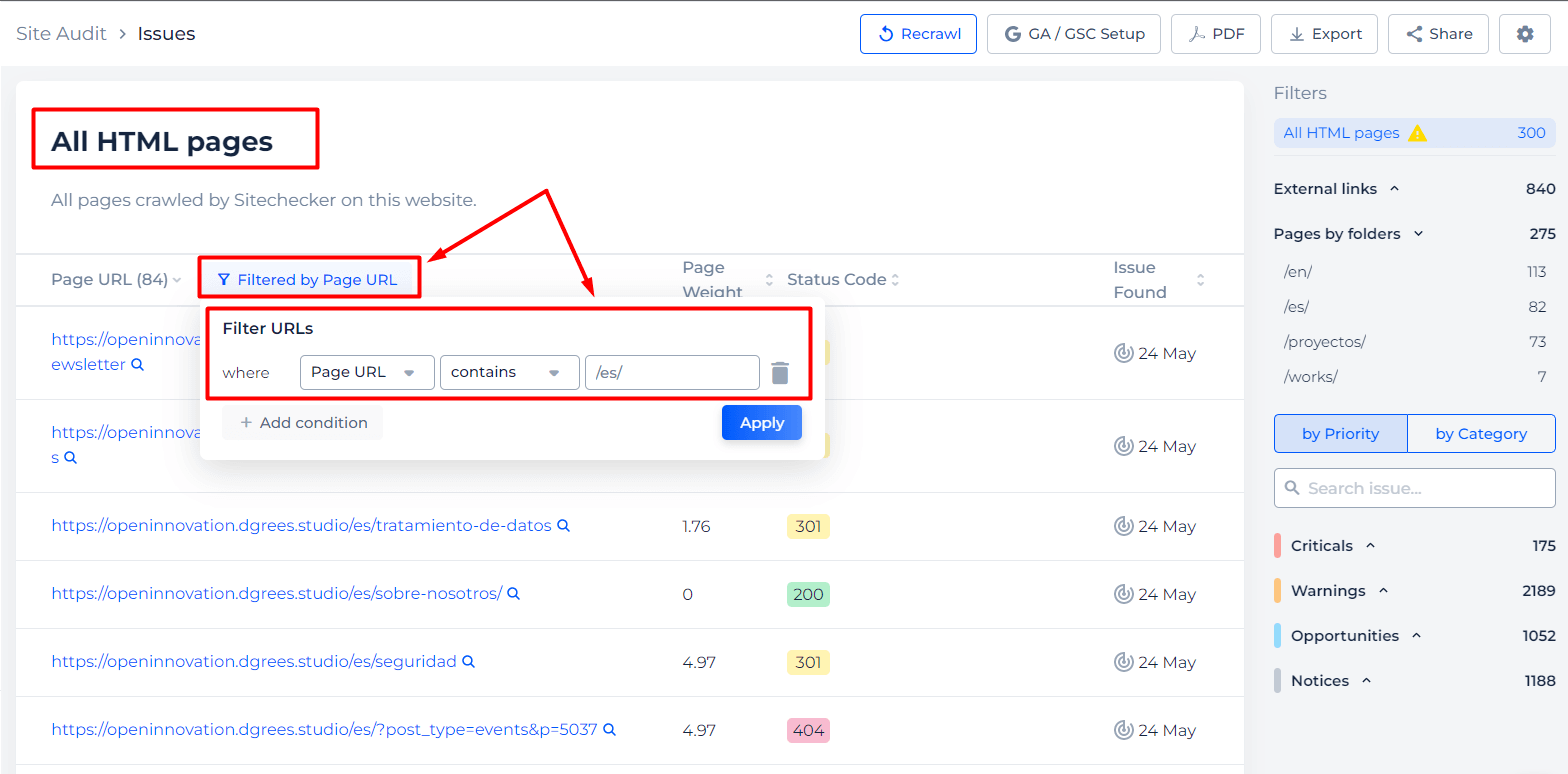Collapse the Criticals group
The height and width of the screenshot is (774, 1568).
(x=1371, y=546)
